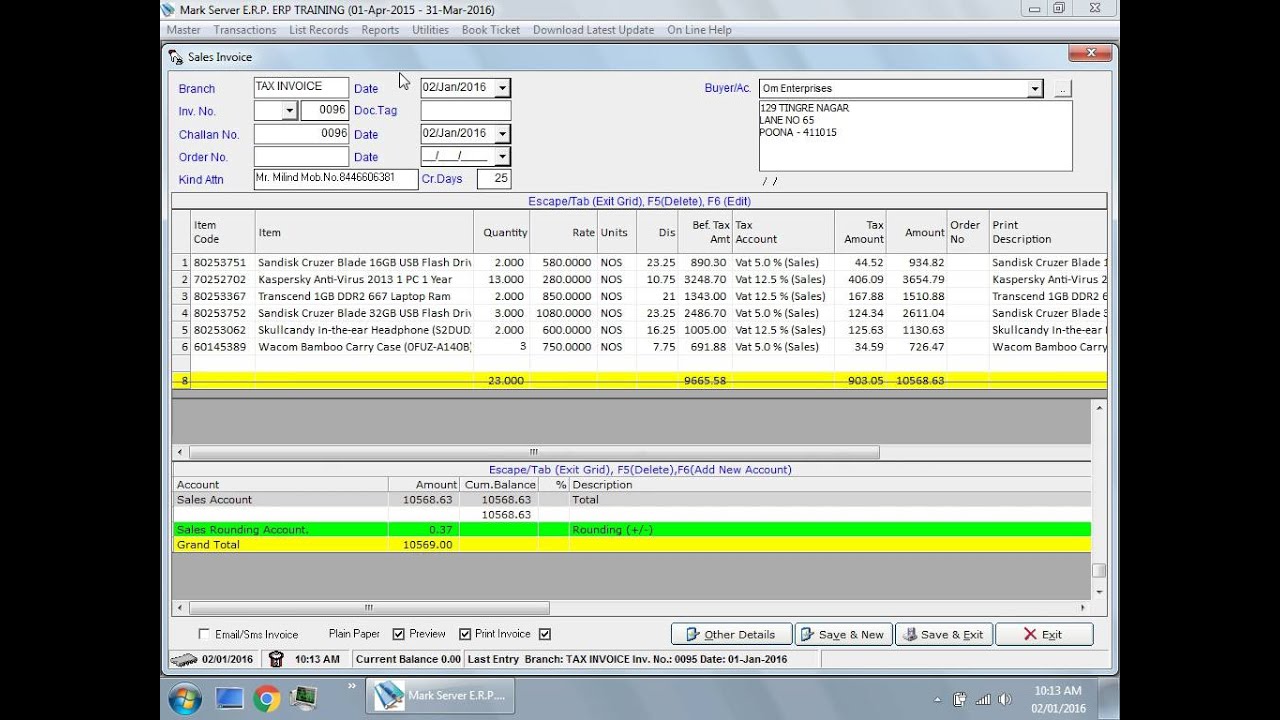Image resolution: width=1280 pixels, height=720 pixels.
Task: Select the Wacom Bamboo Carry Case item cell
Action: click(x=364, y=347)
